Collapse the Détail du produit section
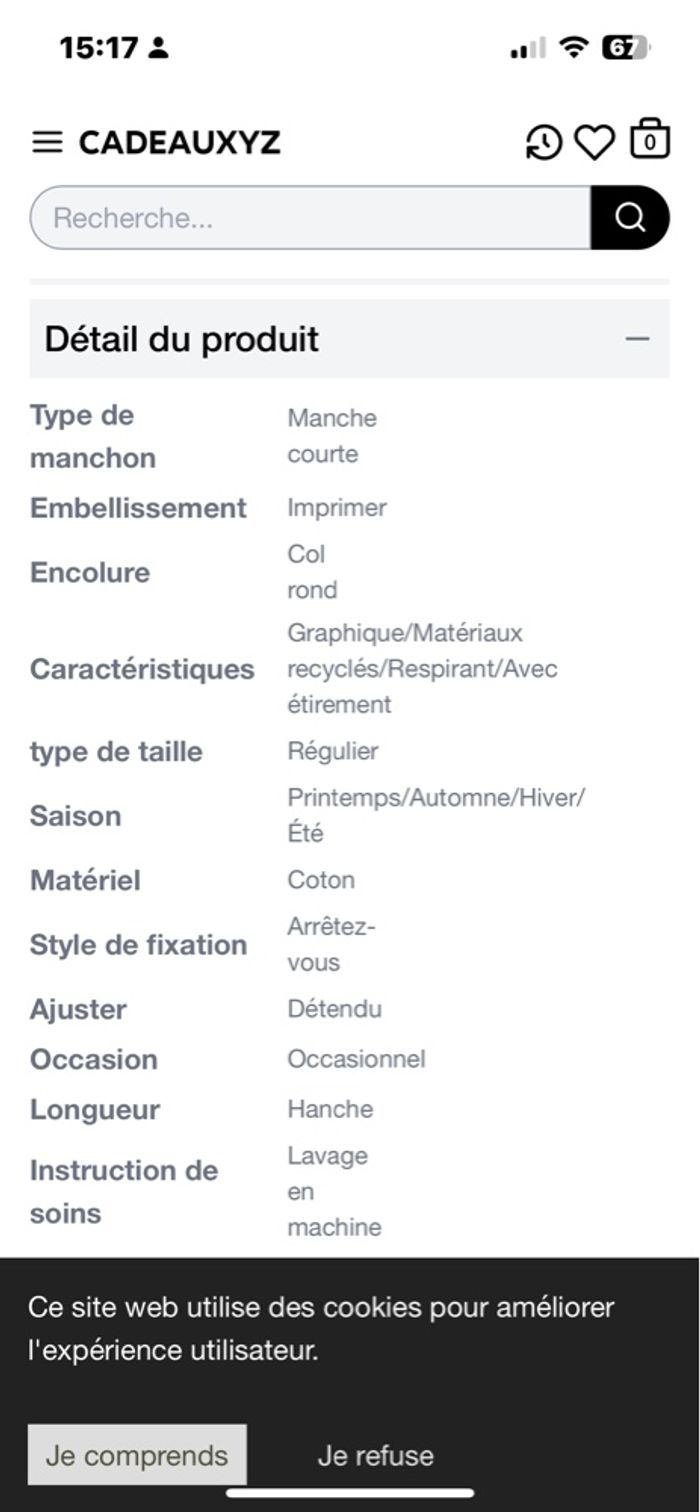Viewport: 700px width, 1512px height. point(637,339)
